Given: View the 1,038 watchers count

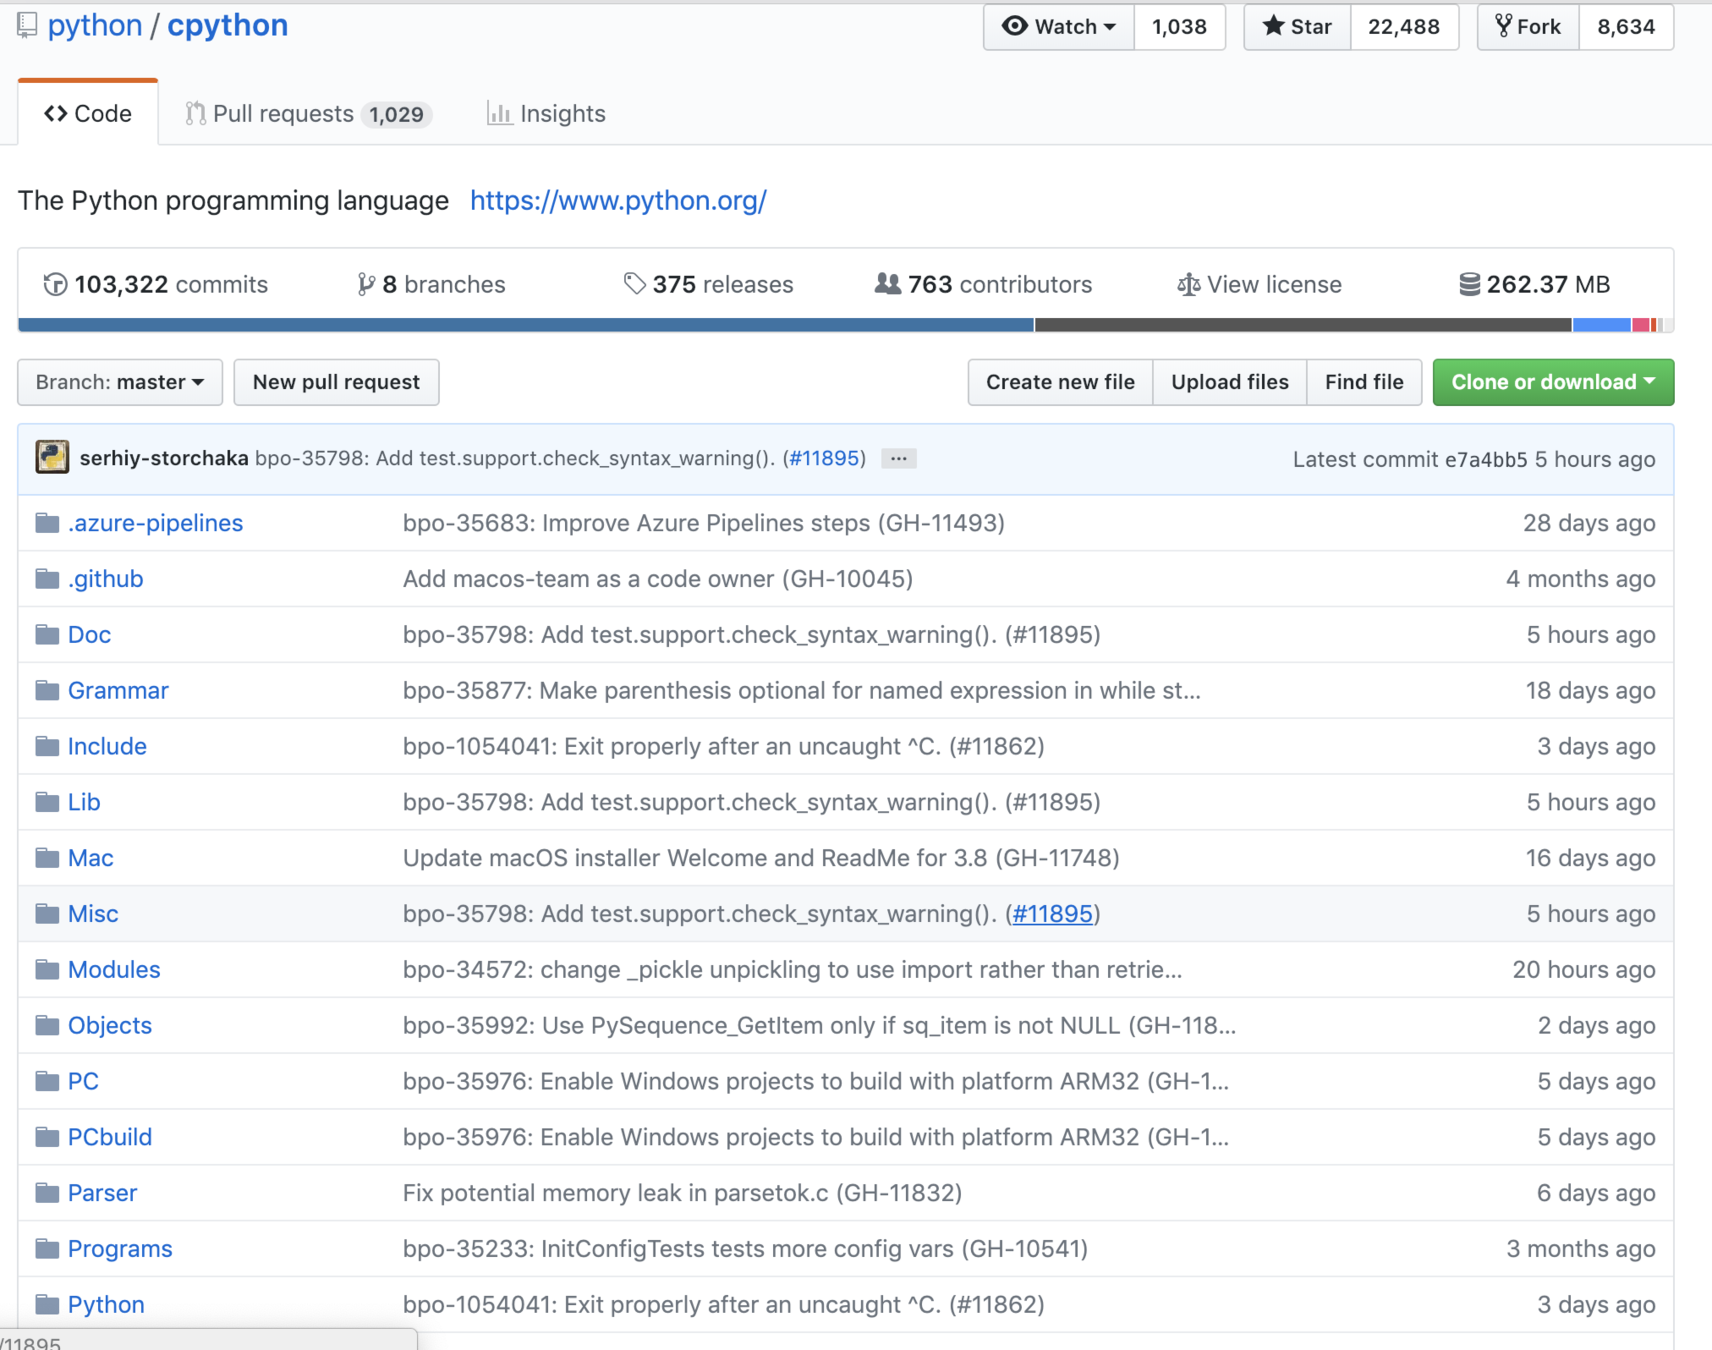Looking at the screenshot, I should click(1179, 27).
